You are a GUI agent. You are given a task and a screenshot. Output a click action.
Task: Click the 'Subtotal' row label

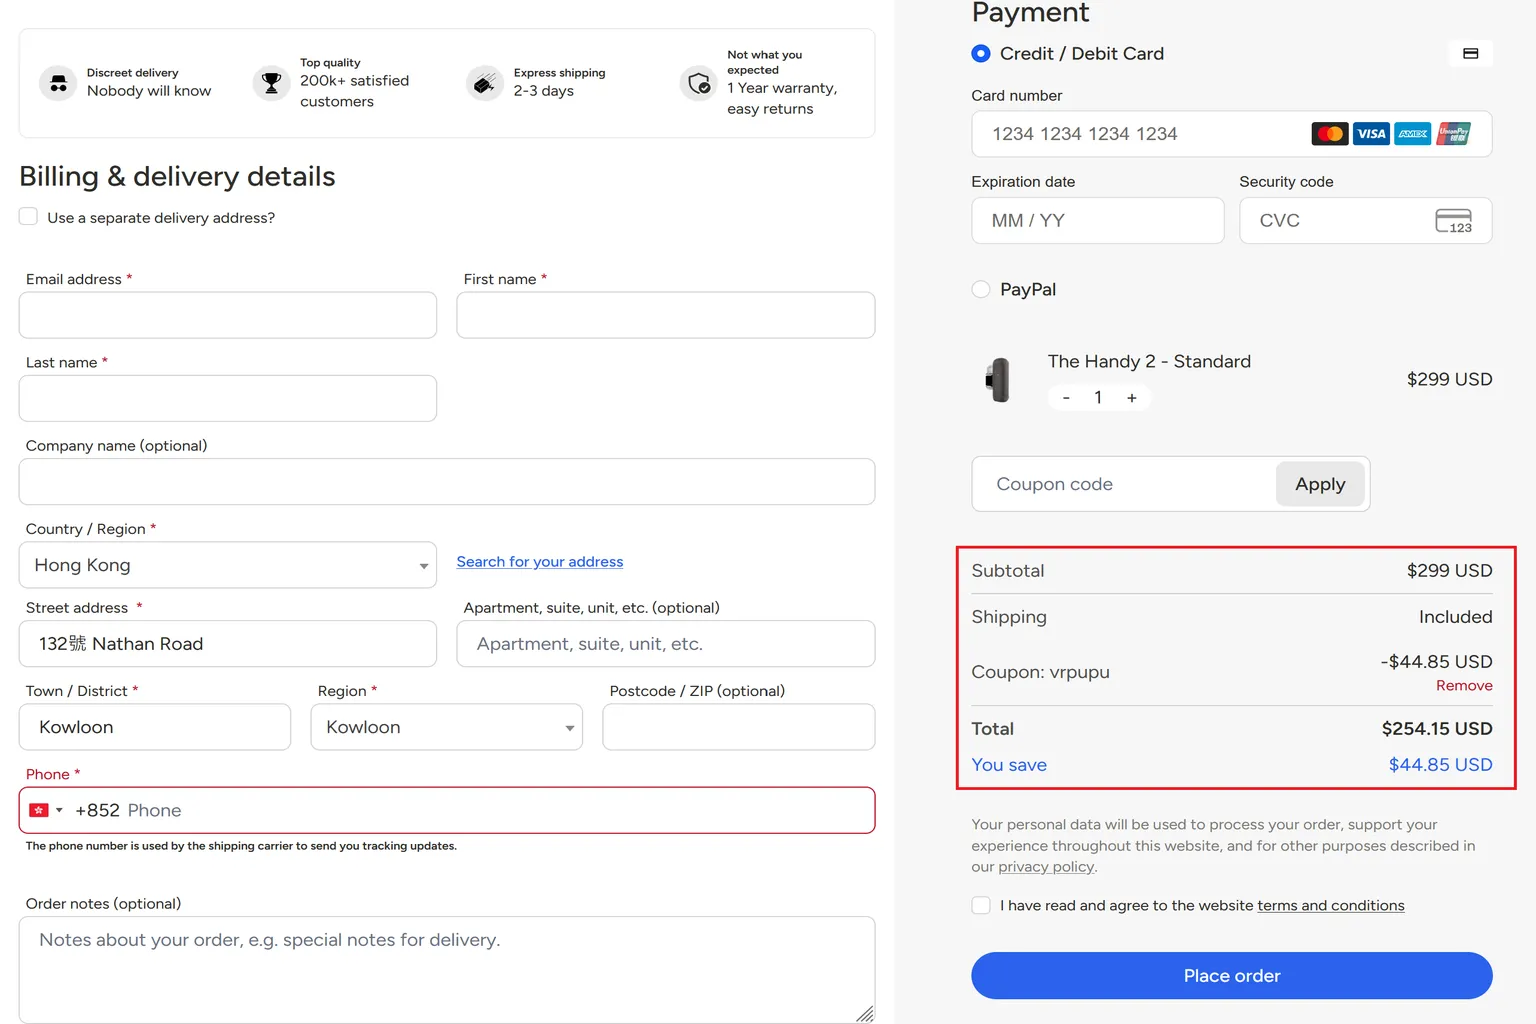[1008, 571]
